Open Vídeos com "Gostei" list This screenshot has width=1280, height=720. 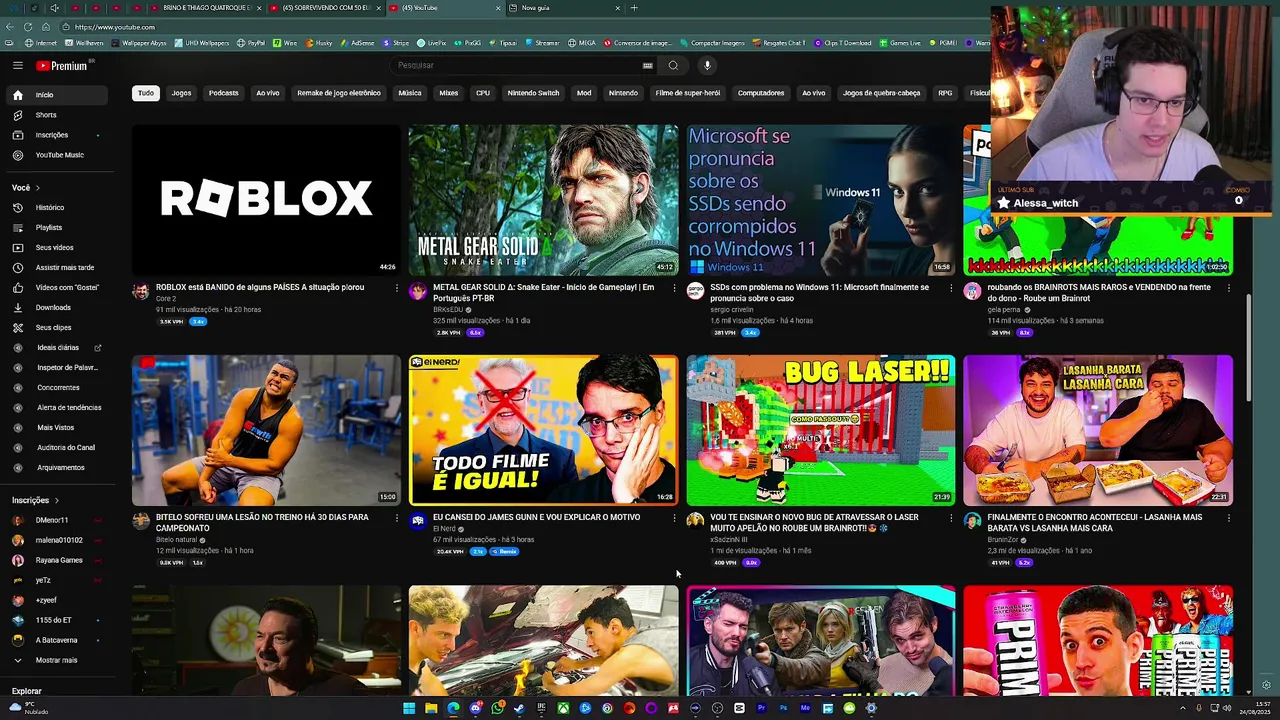(x=56, y=287)
